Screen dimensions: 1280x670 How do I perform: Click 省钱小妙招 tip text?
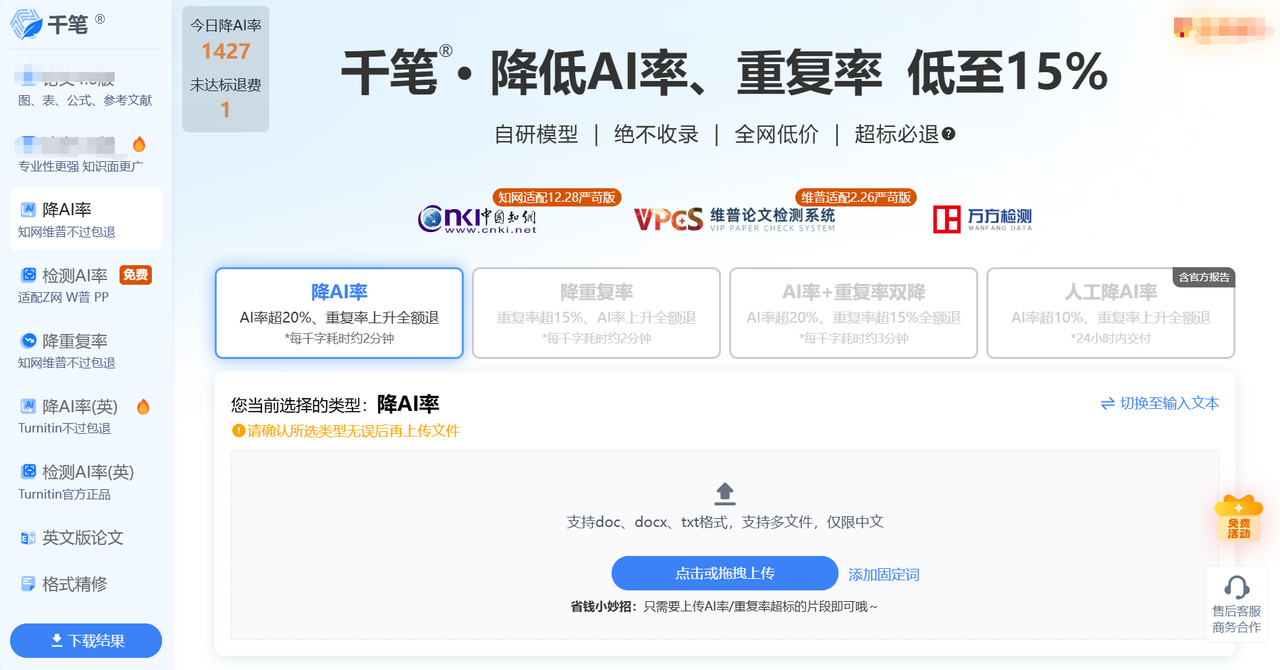tap(725, 606)
